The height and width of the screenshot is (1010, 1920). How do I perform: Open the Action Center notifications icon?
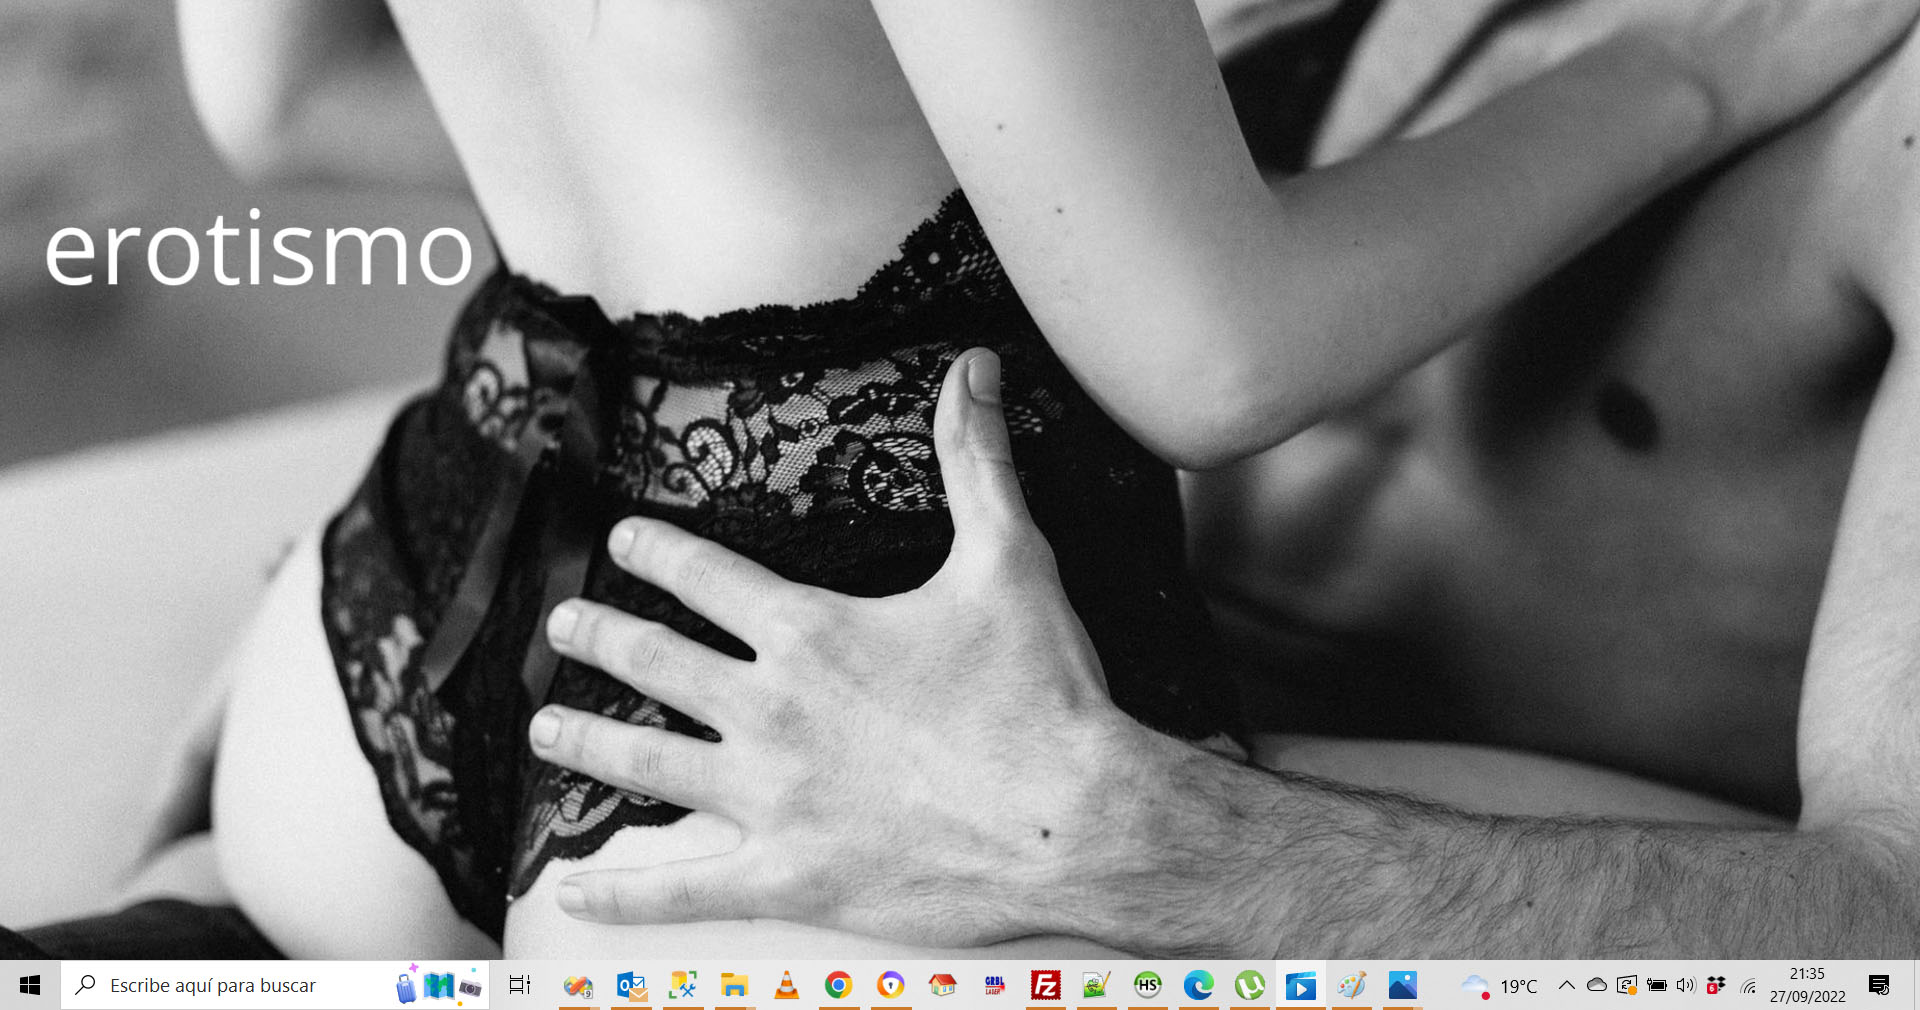[1879, 985]
